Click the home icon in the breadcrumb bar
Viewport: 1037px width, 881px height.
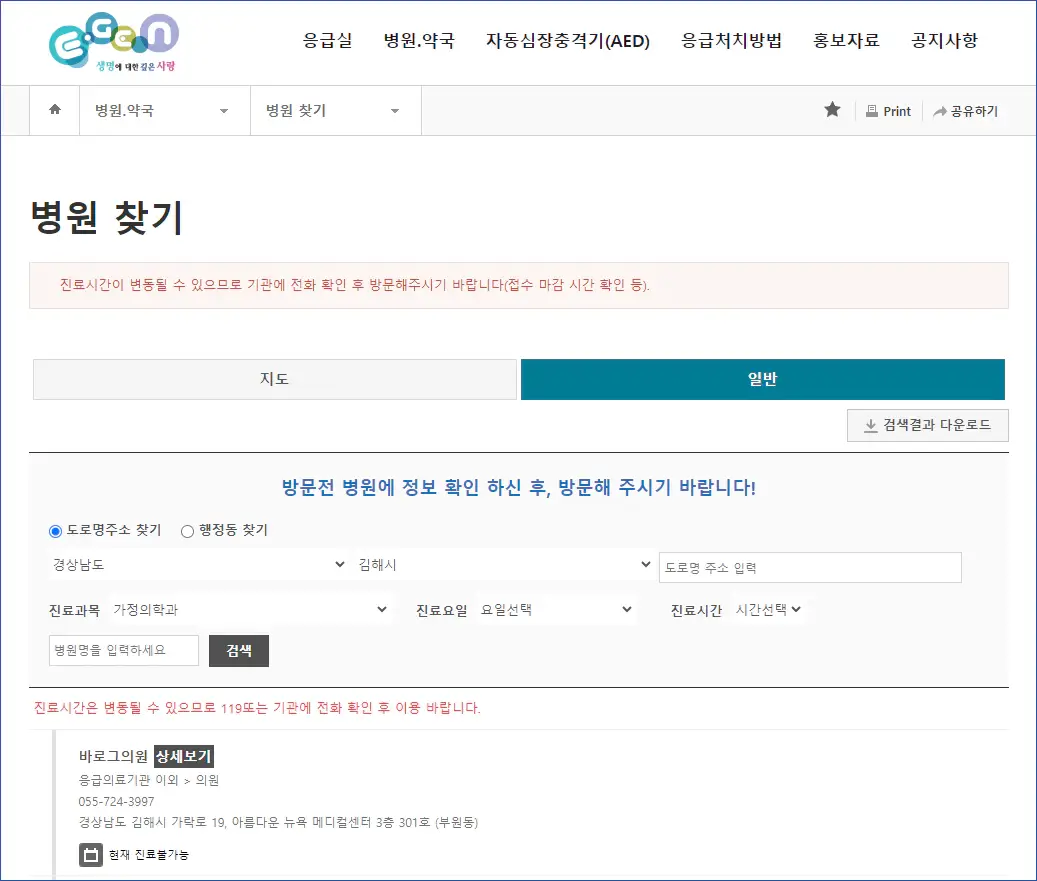(54, 110)
